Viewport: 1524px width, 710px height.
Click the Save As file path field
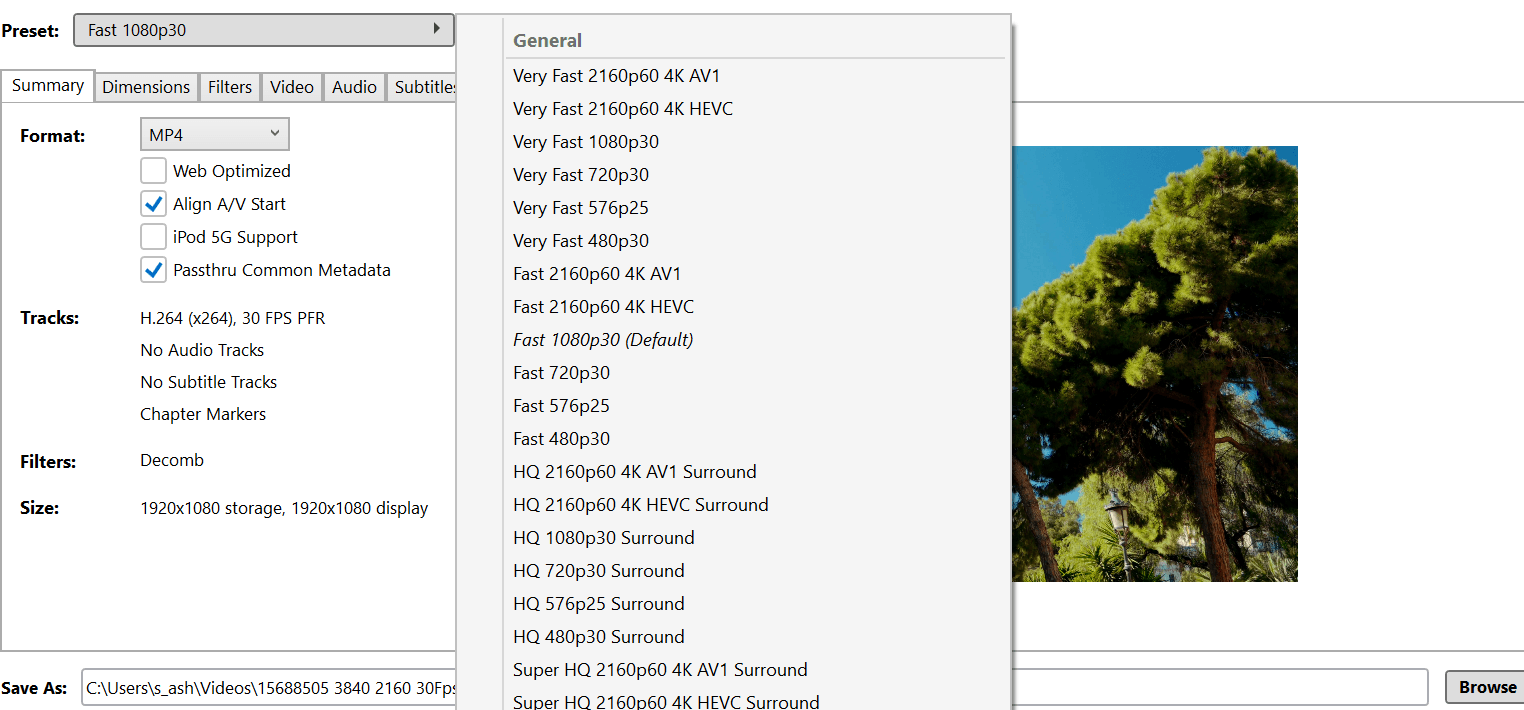(x=754, y=687)
